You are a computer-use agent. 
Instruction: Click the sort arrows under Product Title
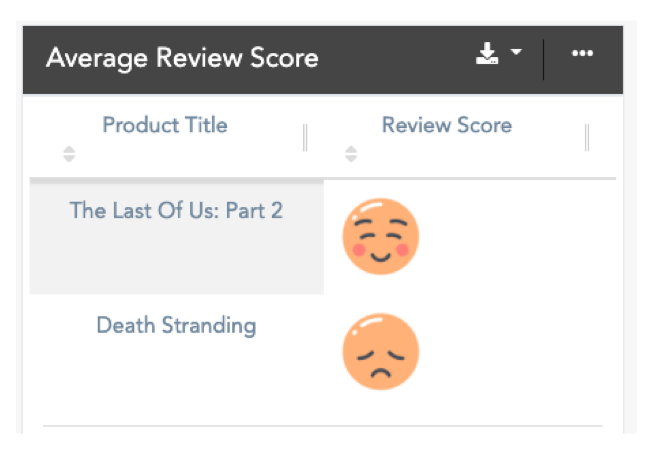[x=69, y=154]
